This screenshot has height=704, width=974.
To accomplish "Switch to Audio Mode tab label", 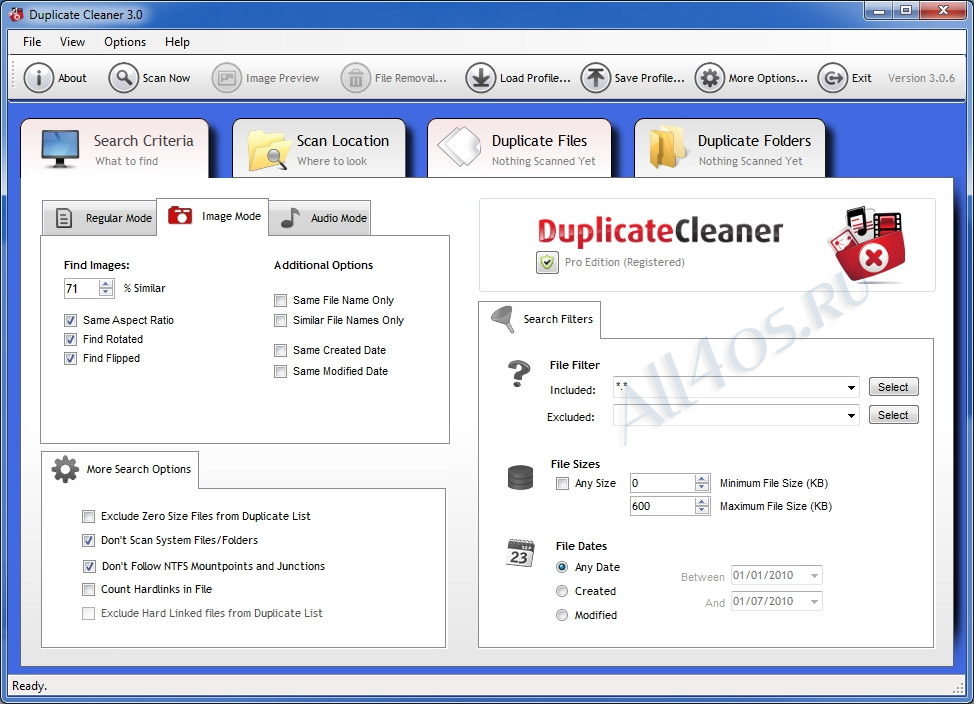I will tap(339, 218).
